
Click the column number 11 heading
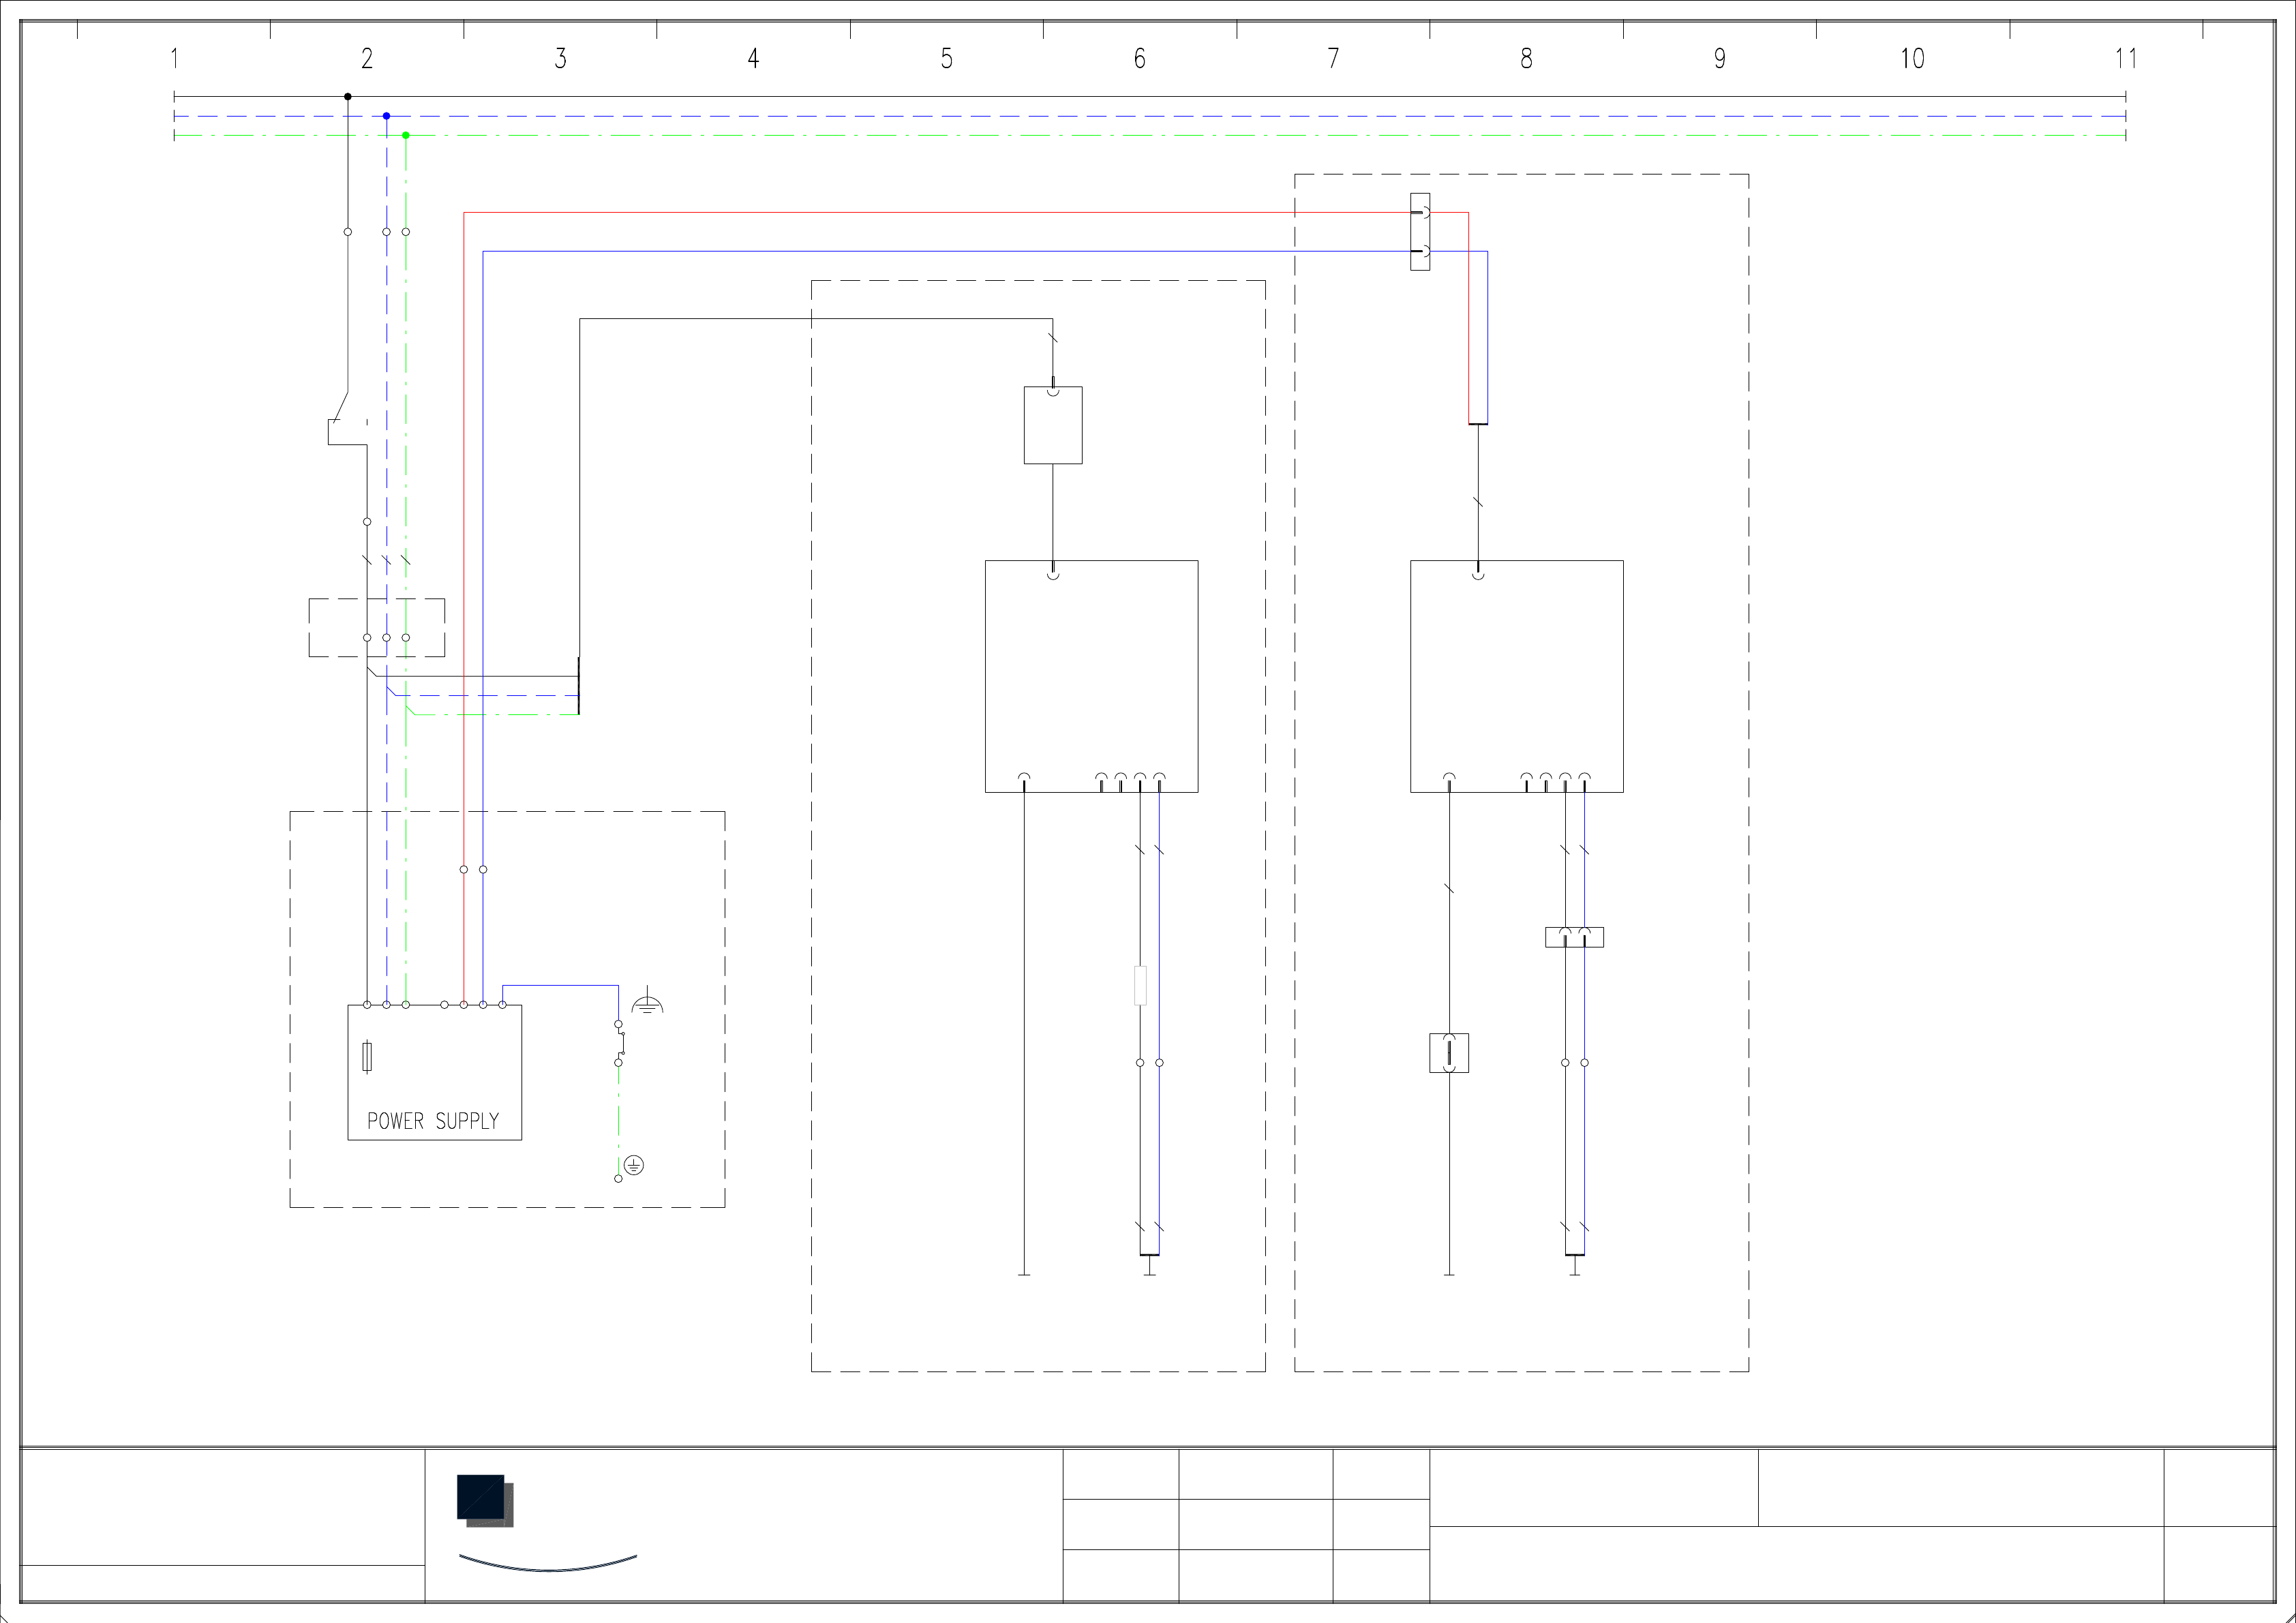(2126, 59)
